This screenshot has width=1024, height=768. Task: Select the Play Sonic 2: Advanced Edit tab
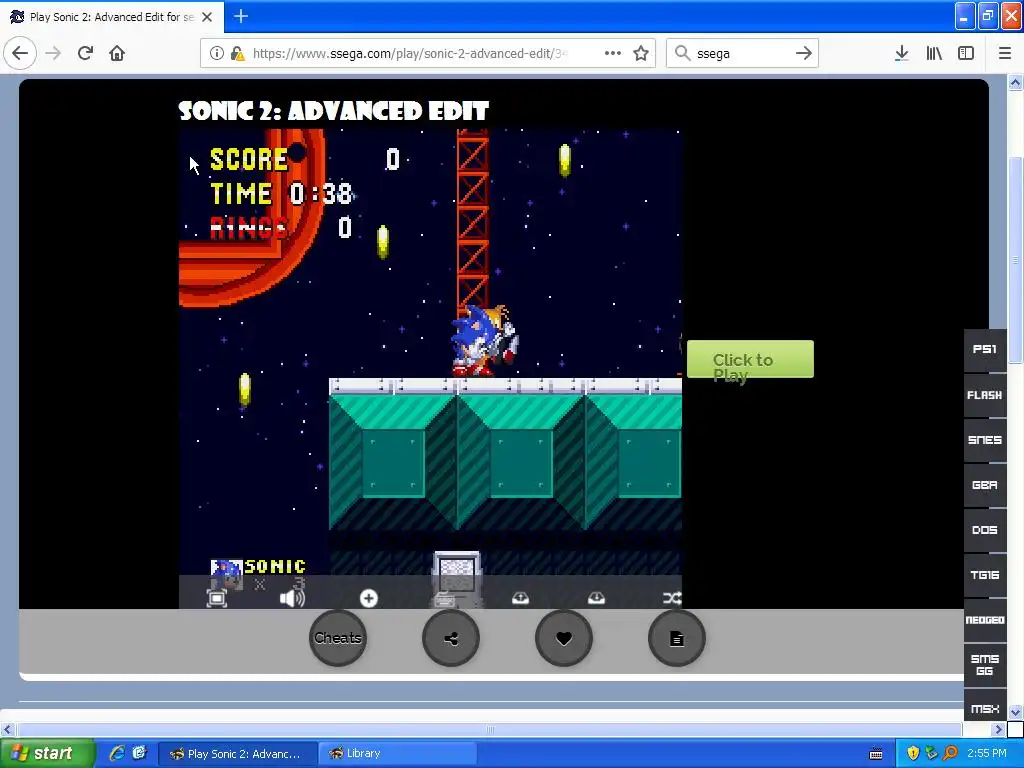[x=112, y=17]
